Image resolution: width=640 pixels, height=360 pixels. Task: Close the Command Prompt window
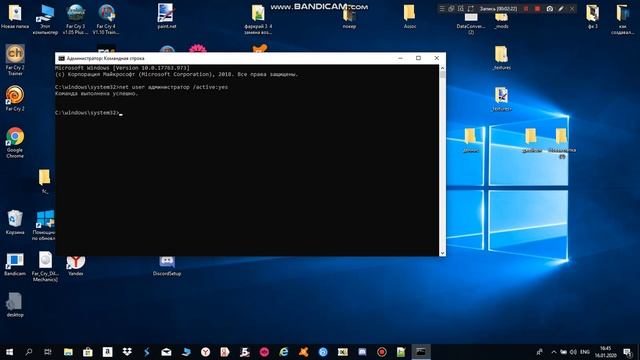(x=436, y=58)
